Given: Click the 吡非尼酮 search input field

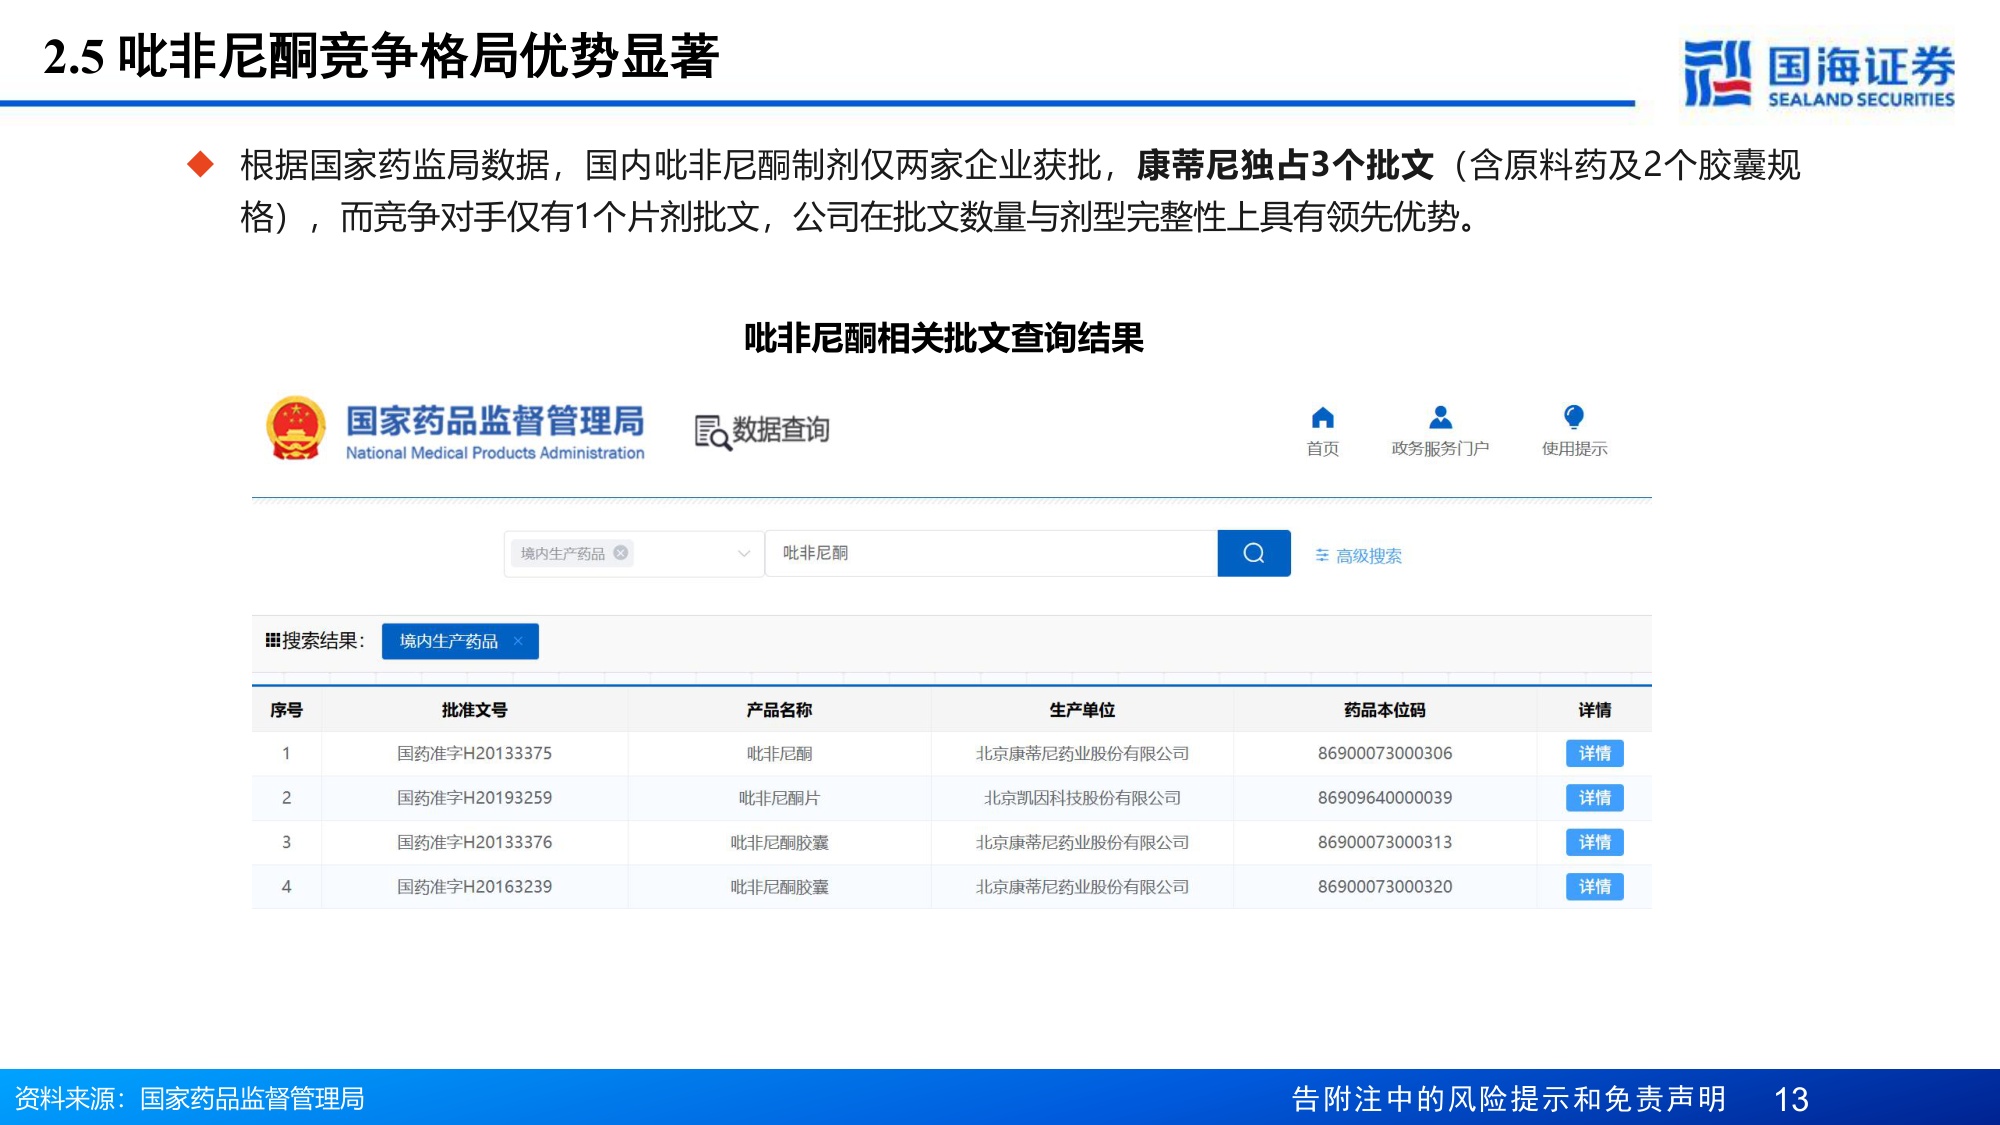Looking at the screenshot, I should [x=991, y=553].
